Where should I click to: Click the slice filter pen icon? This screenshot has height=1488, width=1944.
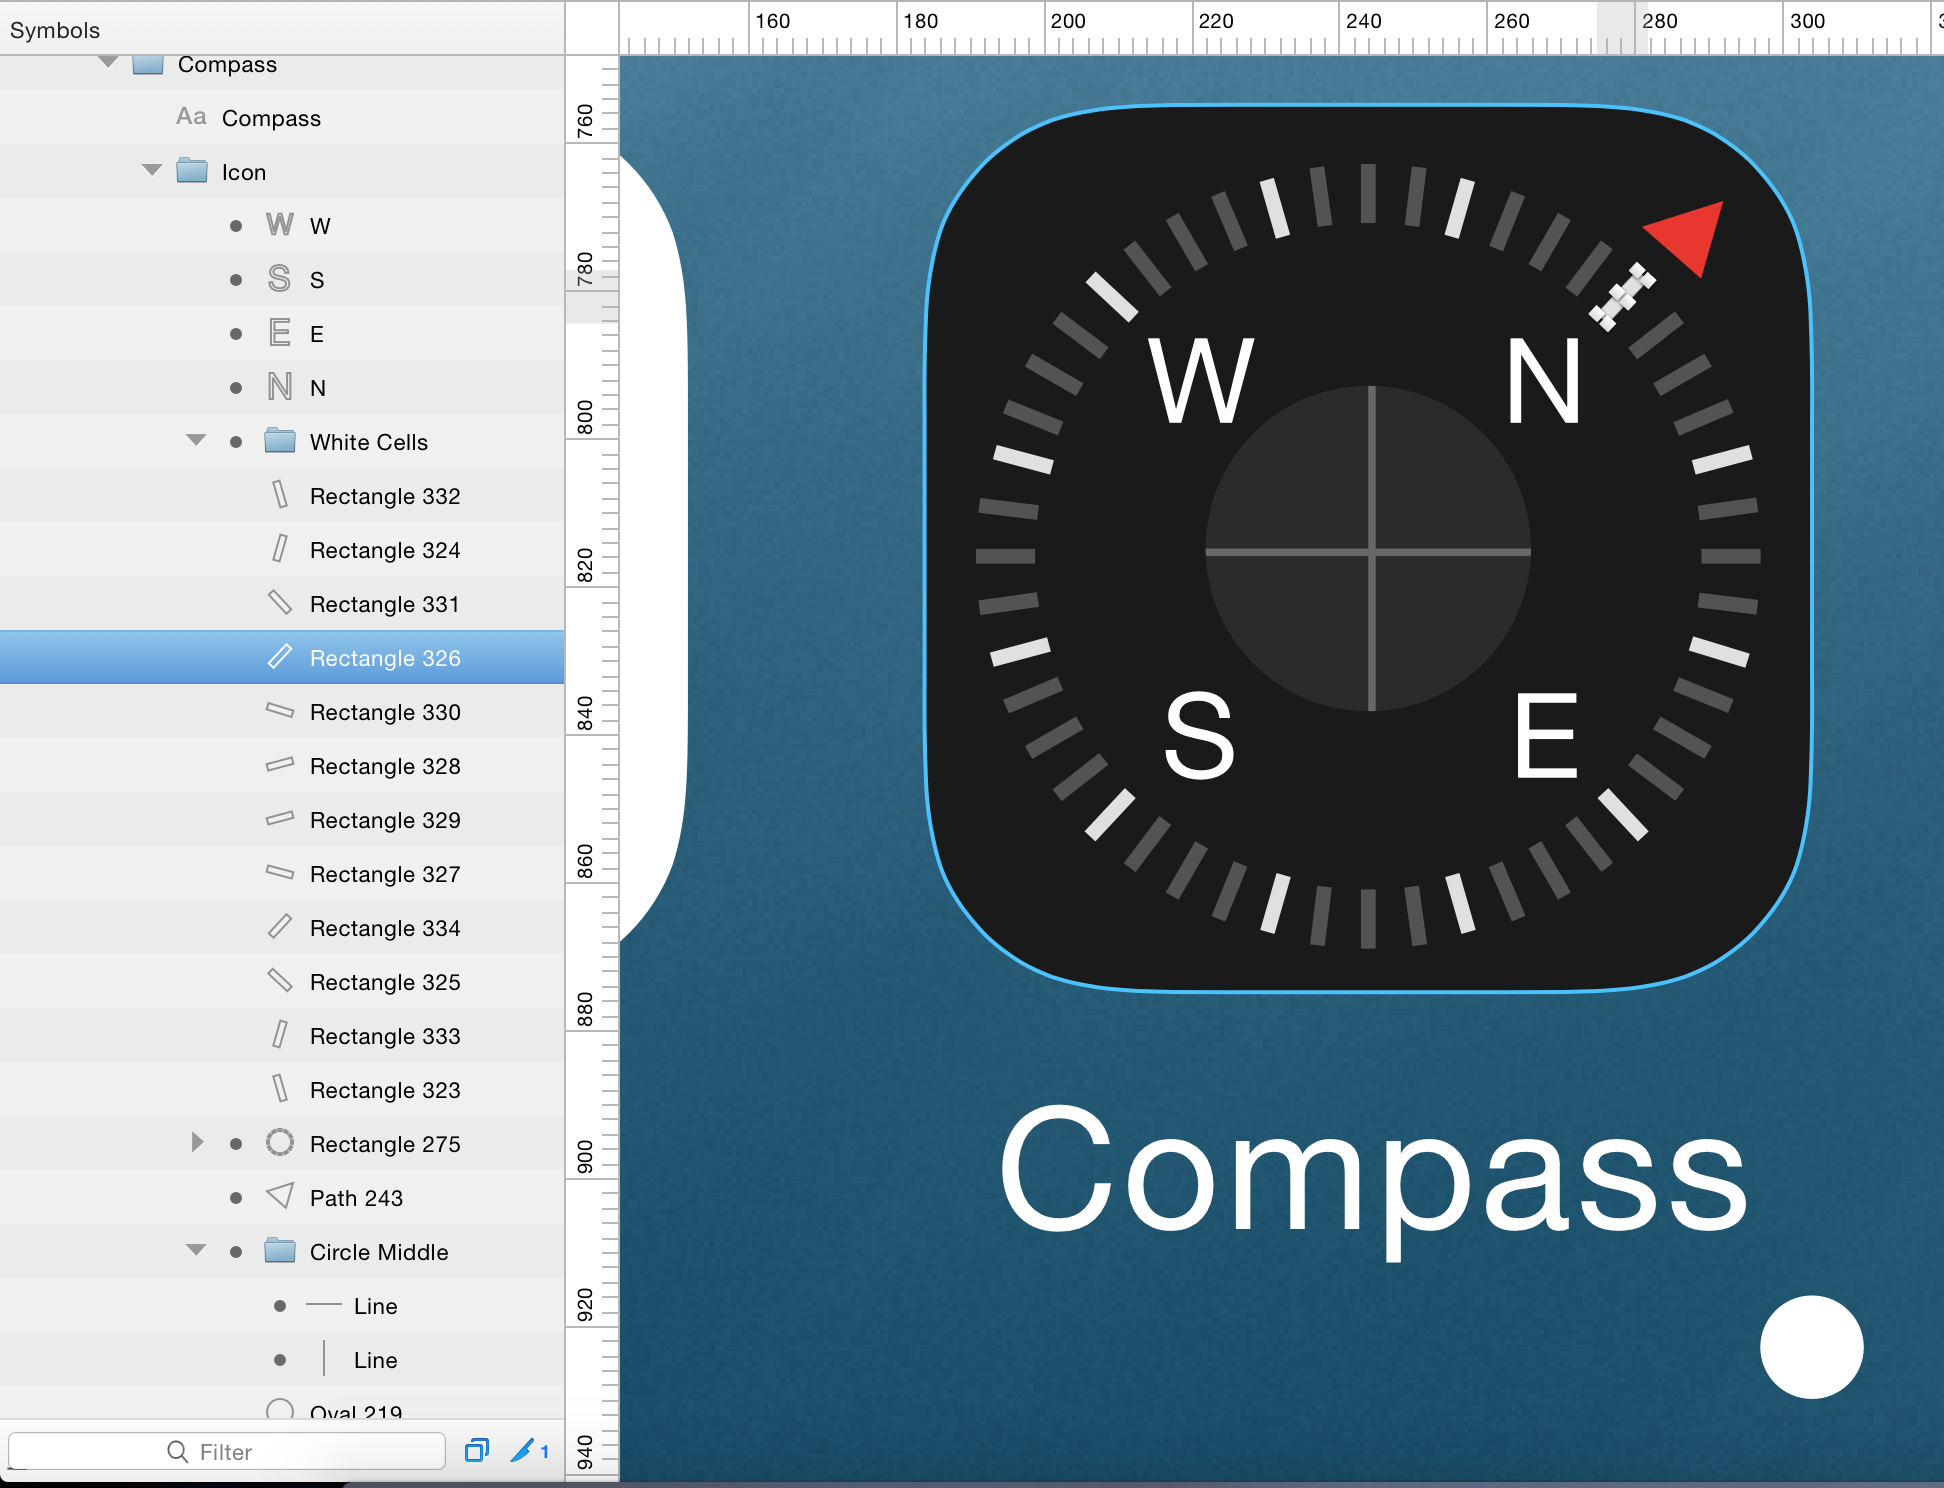pyautogui.click(x=522, y=1451)
